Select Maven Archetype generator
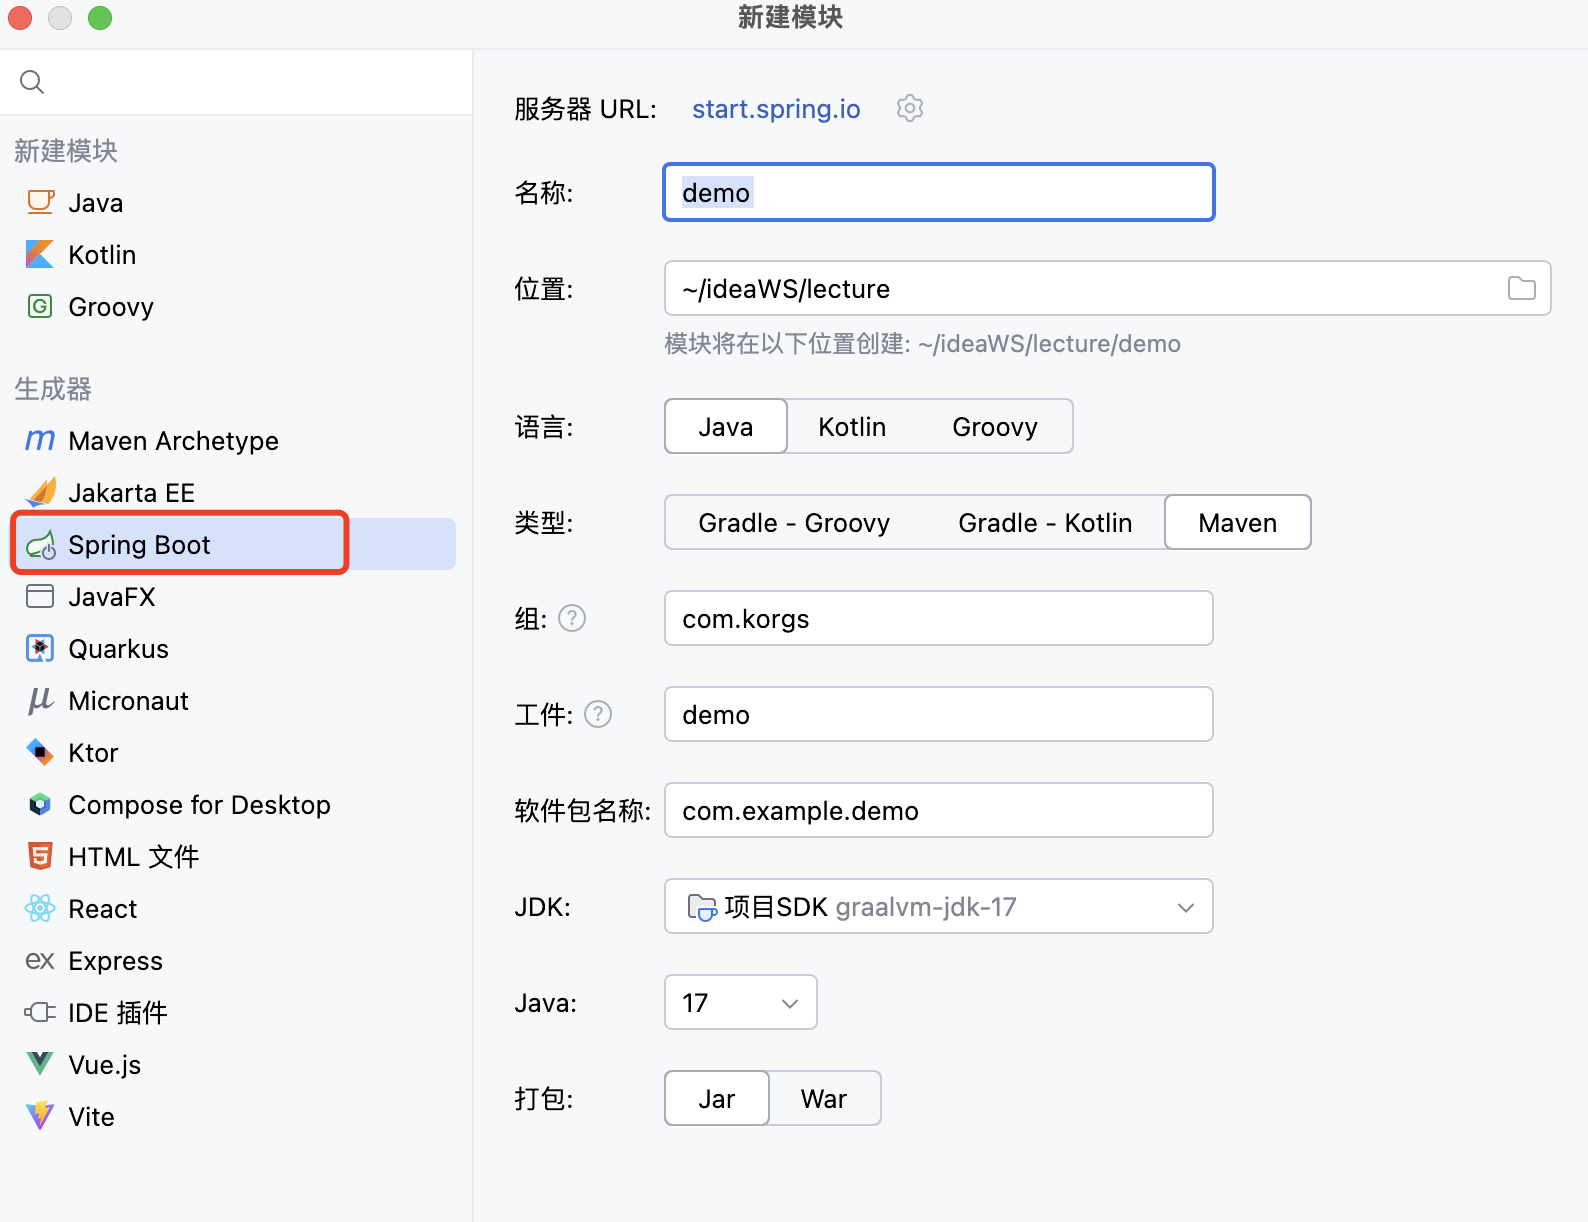This screenshot has height=1222, width=1588. (236, 440)
